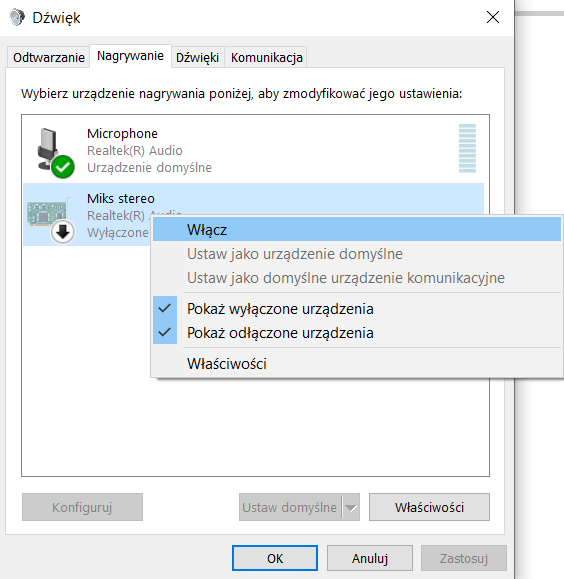Click the Wyłączone status text

click(118, 233)
